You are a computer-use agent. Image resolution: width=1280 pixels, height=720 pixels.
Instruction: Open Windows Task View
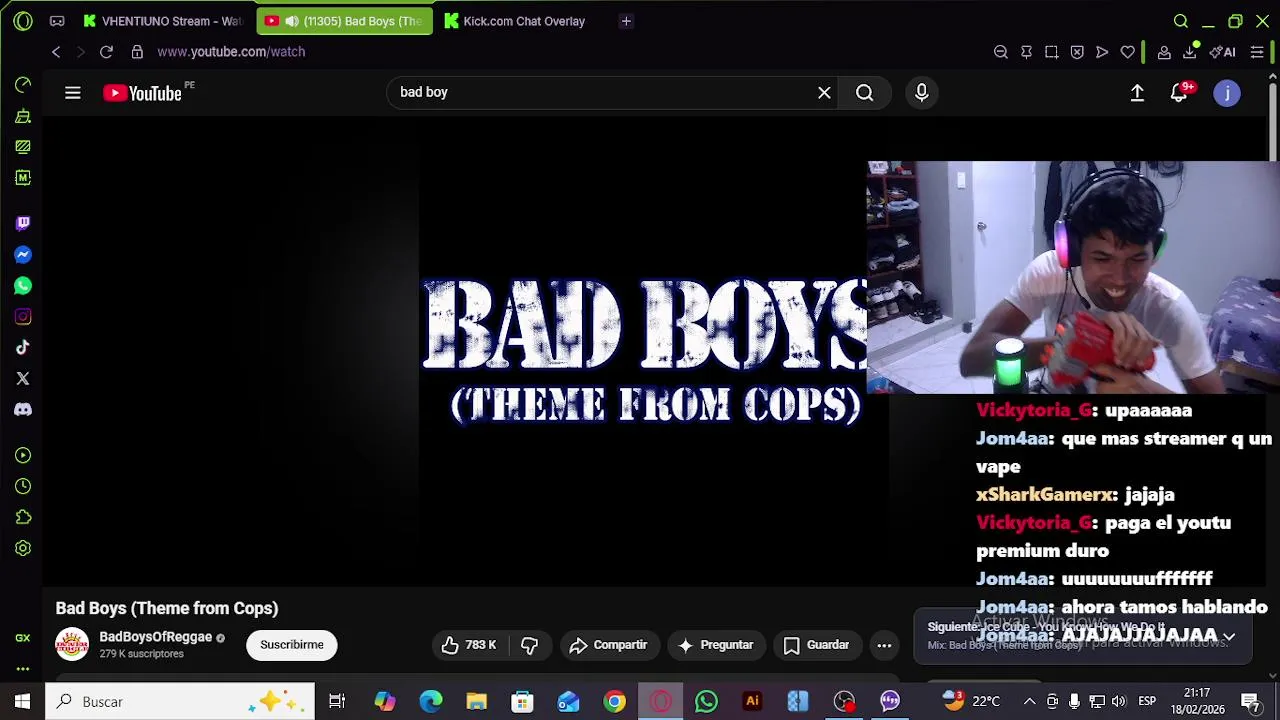click(337, 702)
